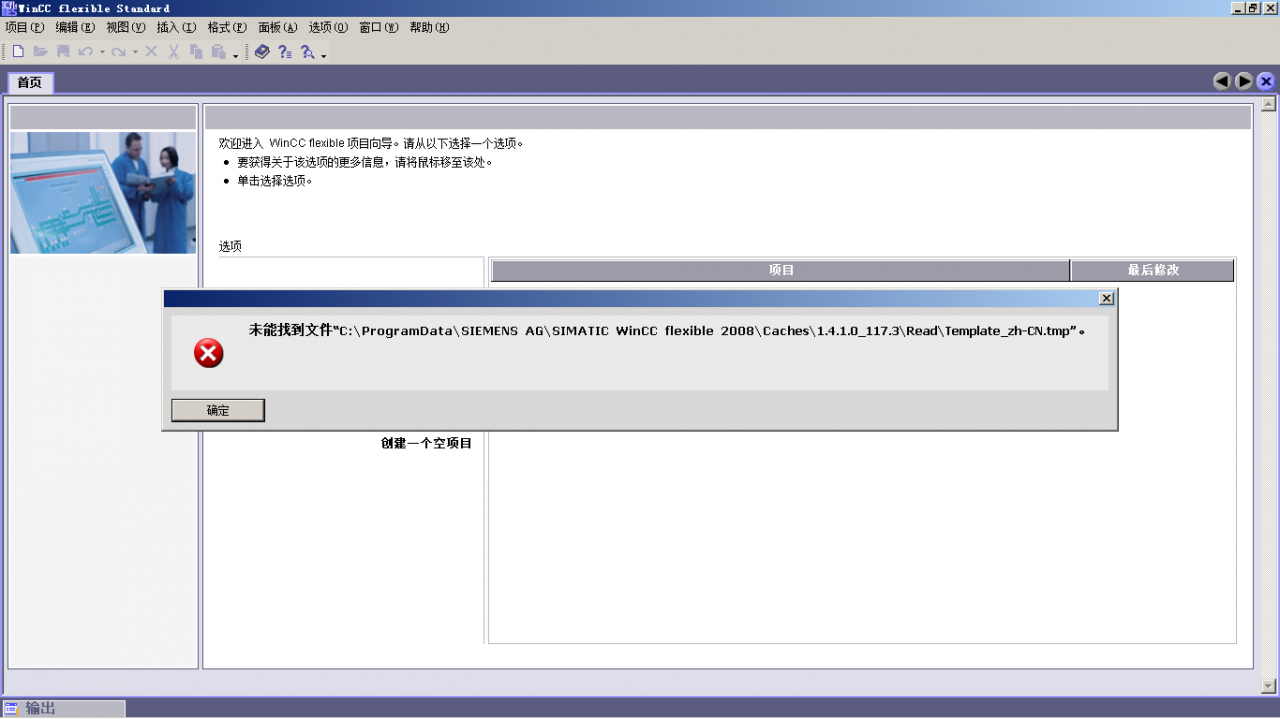This screenshot has height=719, width=1280.
Task: Close the error dialog with X button
Action: coord(1106,298)
